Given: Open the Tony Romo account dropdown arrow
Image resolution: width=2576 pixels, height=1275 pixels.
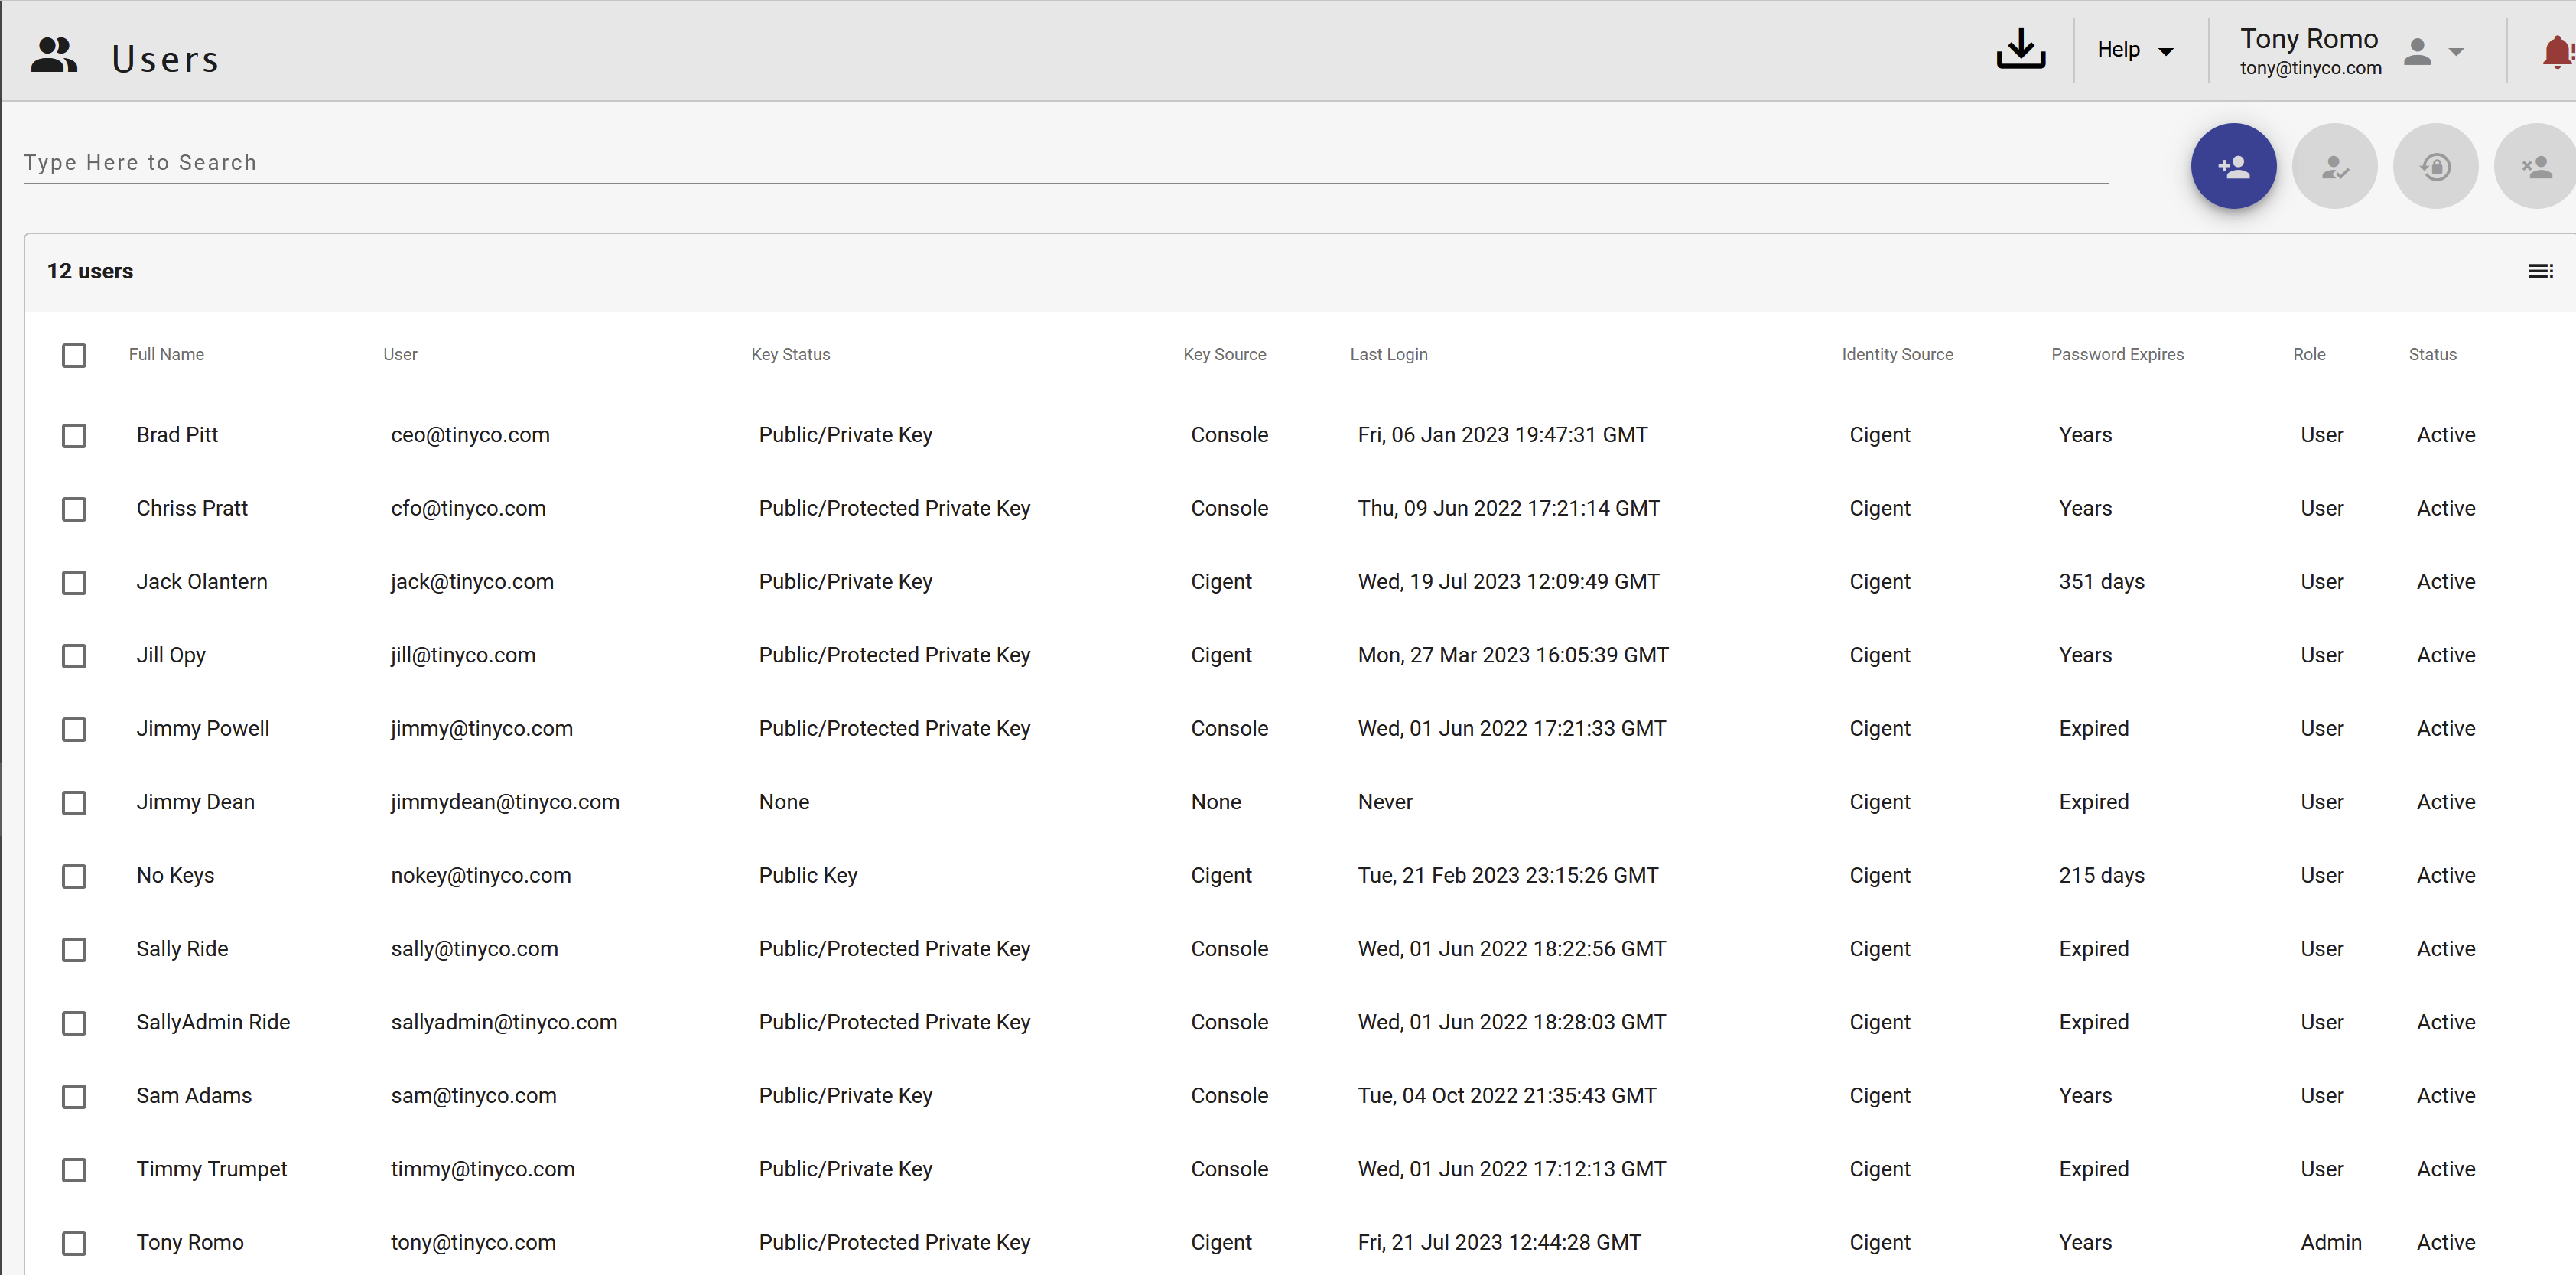Looking at the screenshot, I should (x=2455, y=52).
